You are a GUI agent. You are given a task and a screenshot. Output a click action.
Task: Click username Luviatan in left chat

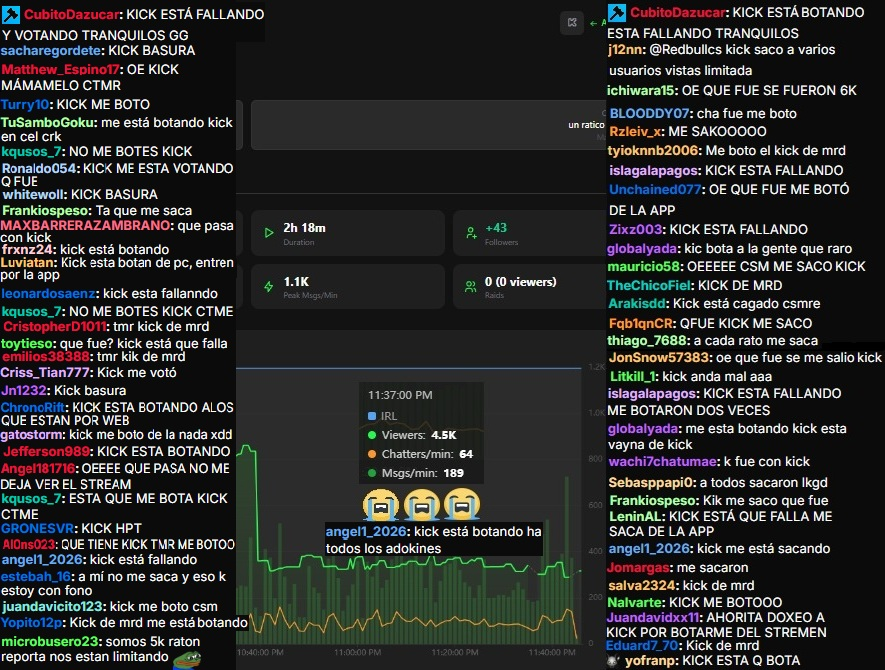coord(27,262)
